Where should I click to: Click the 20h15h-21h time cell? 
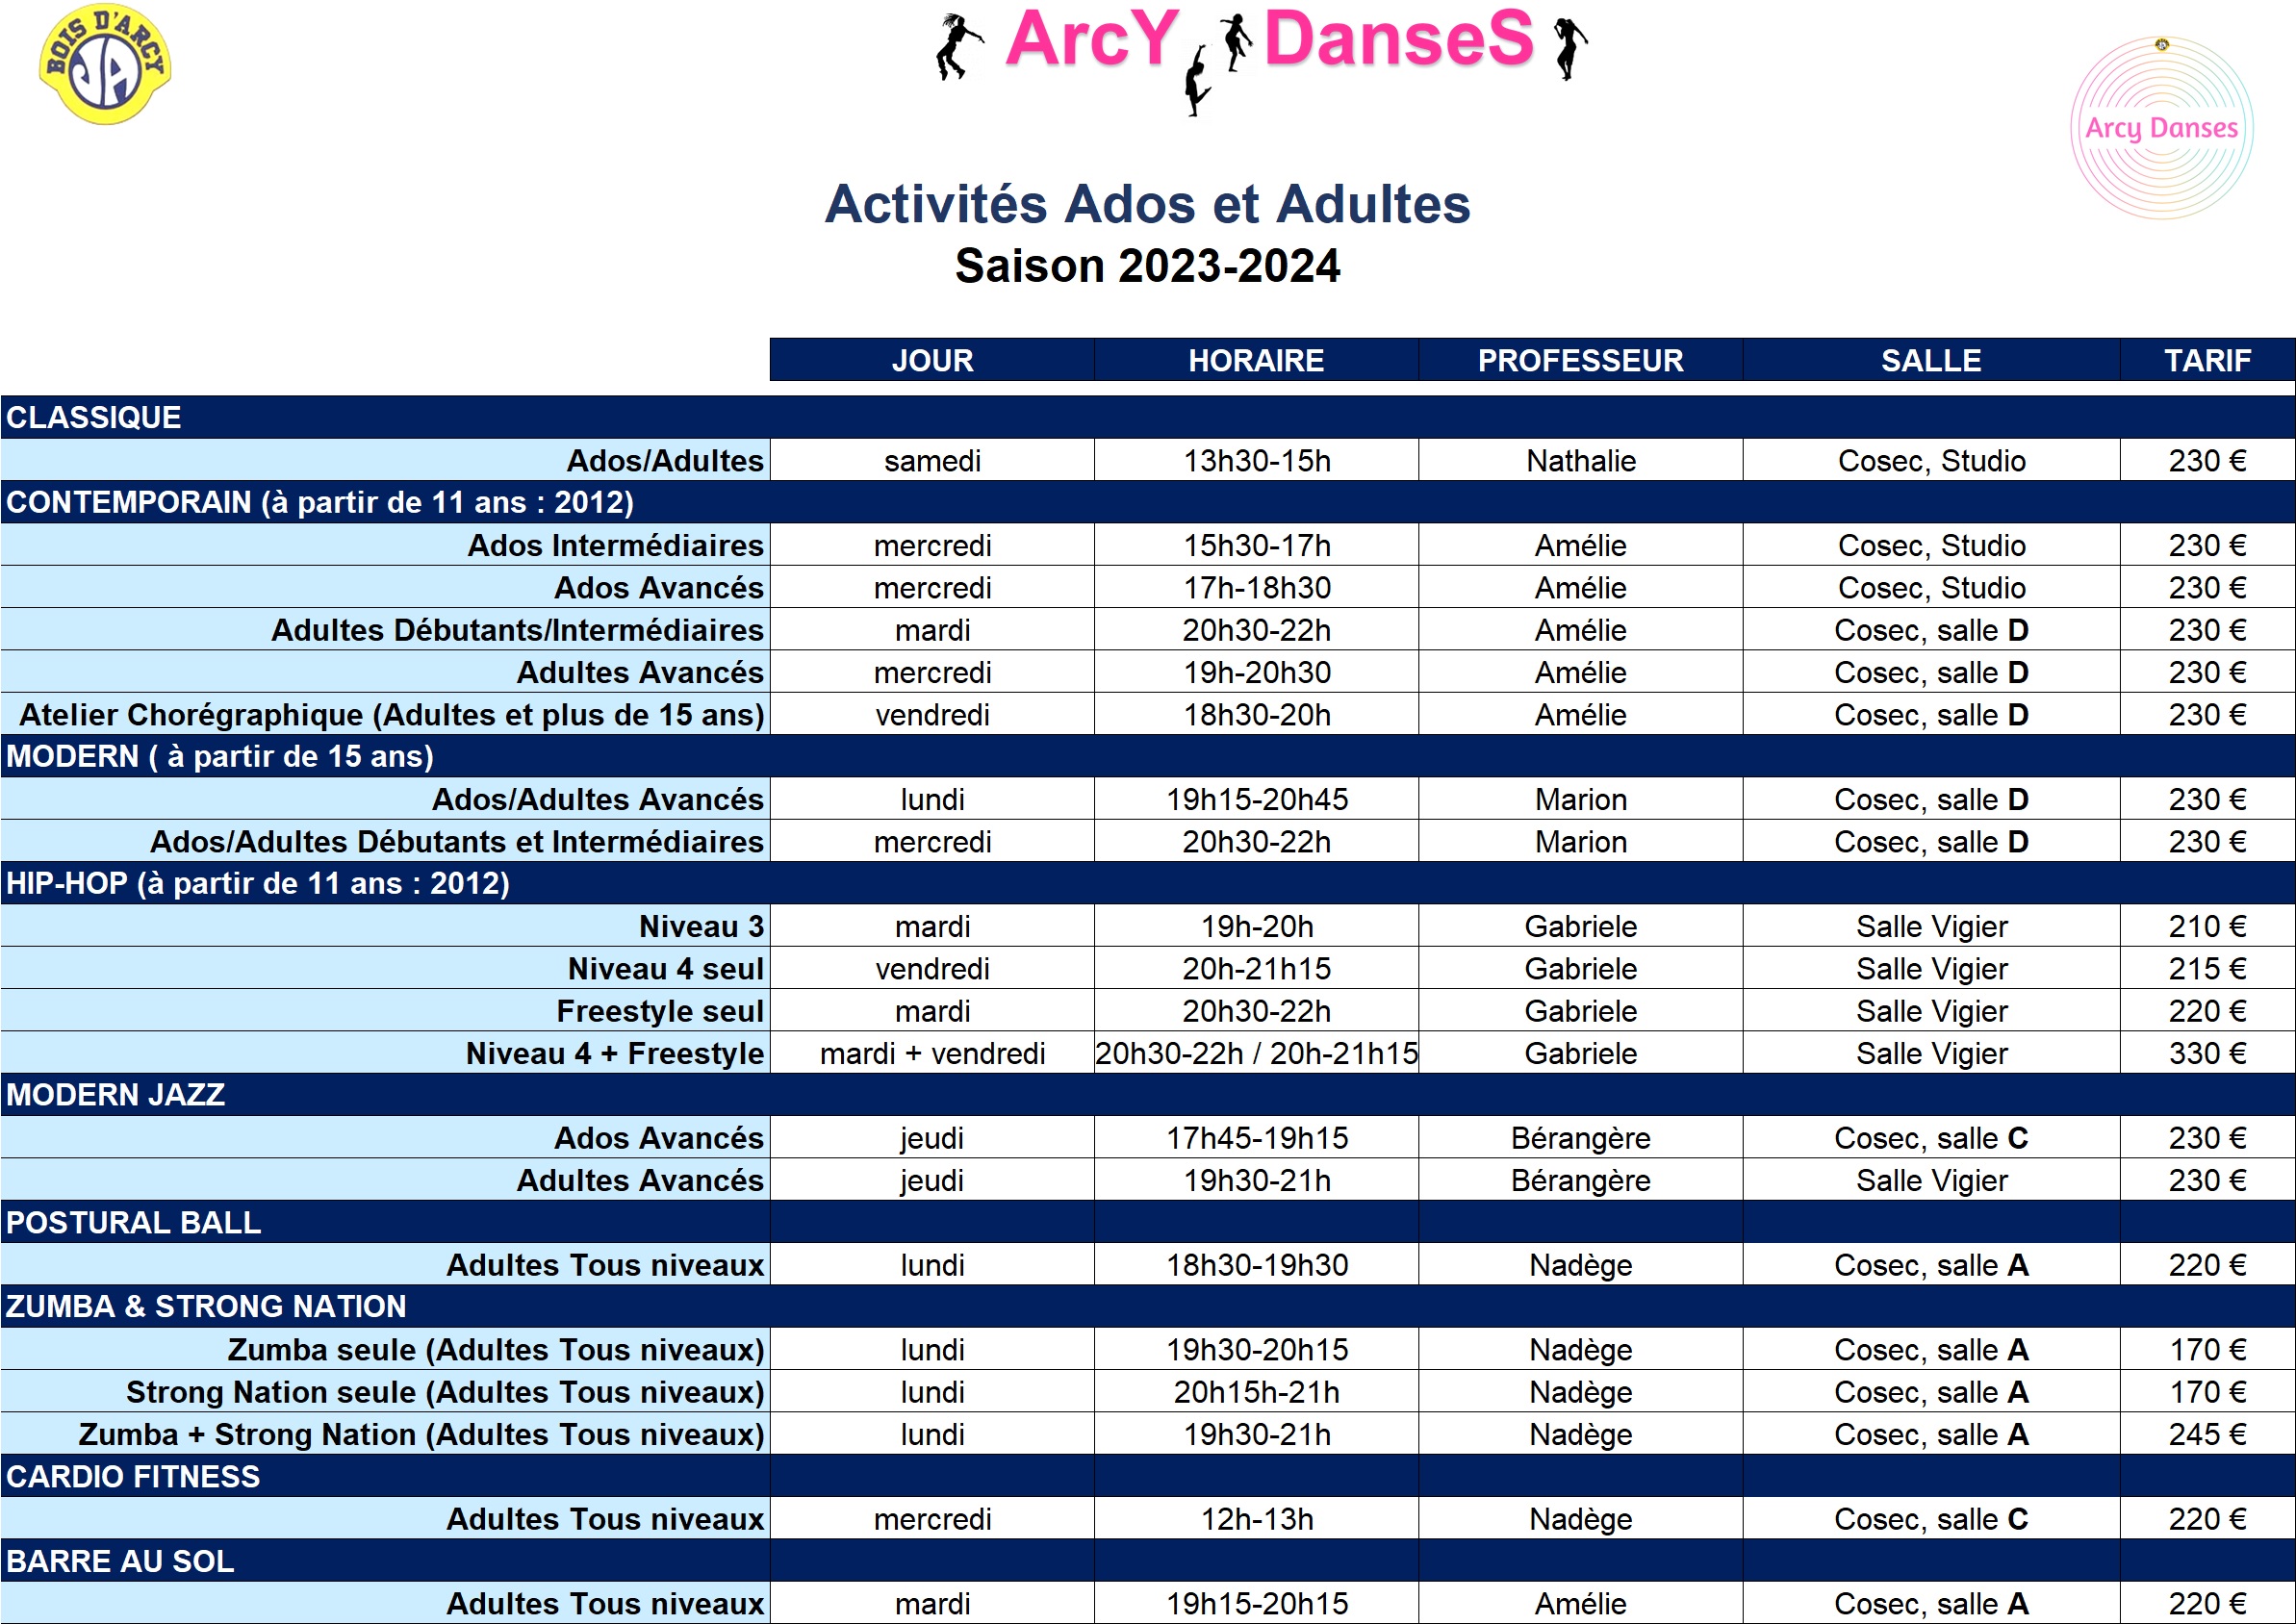[1256, 1392]
